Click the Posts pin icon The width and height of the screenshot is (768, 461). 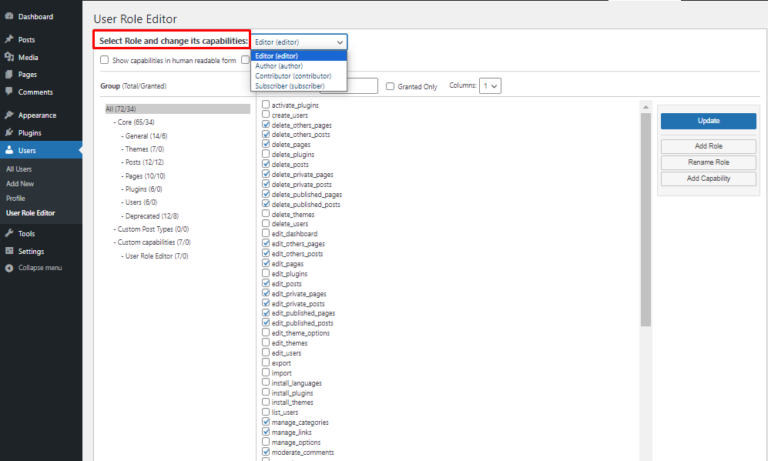[9, 39]
